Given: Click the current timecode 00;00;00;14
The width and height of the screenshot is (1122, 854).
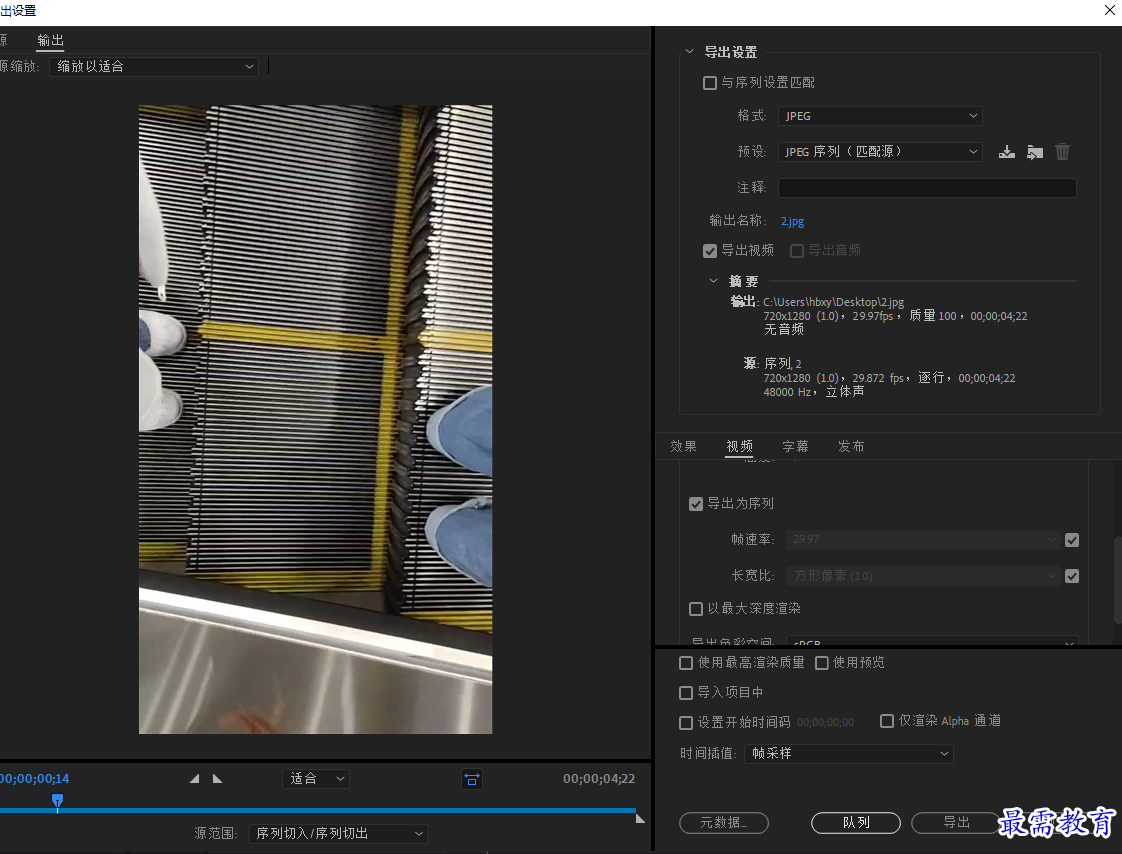Looking at the screenshot, I should [35, 779].
